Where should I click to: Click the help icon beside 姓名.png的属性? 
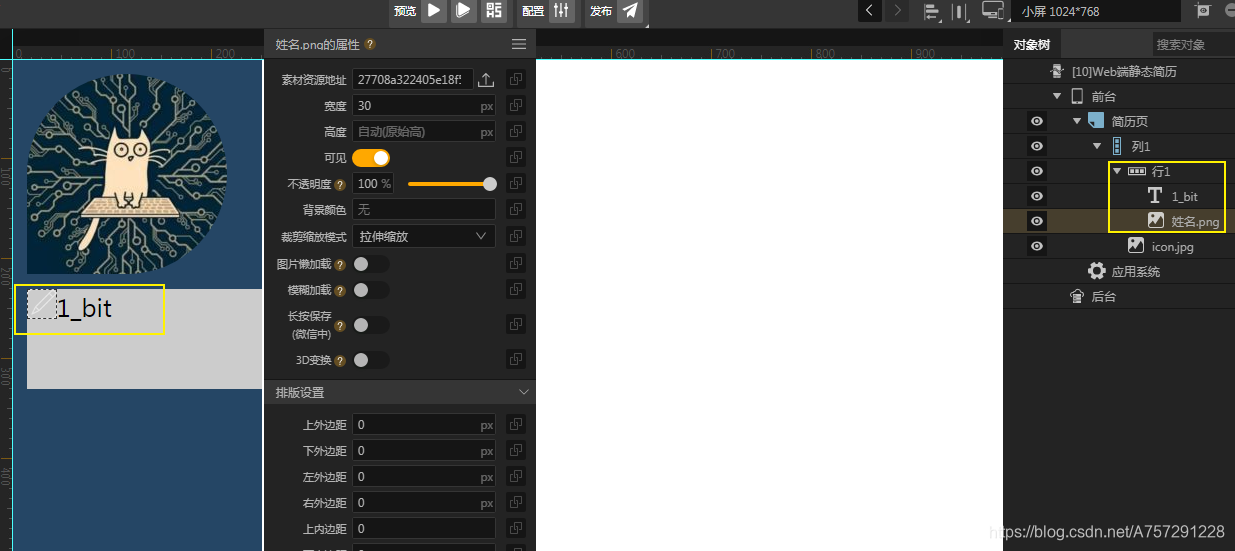coord(370,44)
